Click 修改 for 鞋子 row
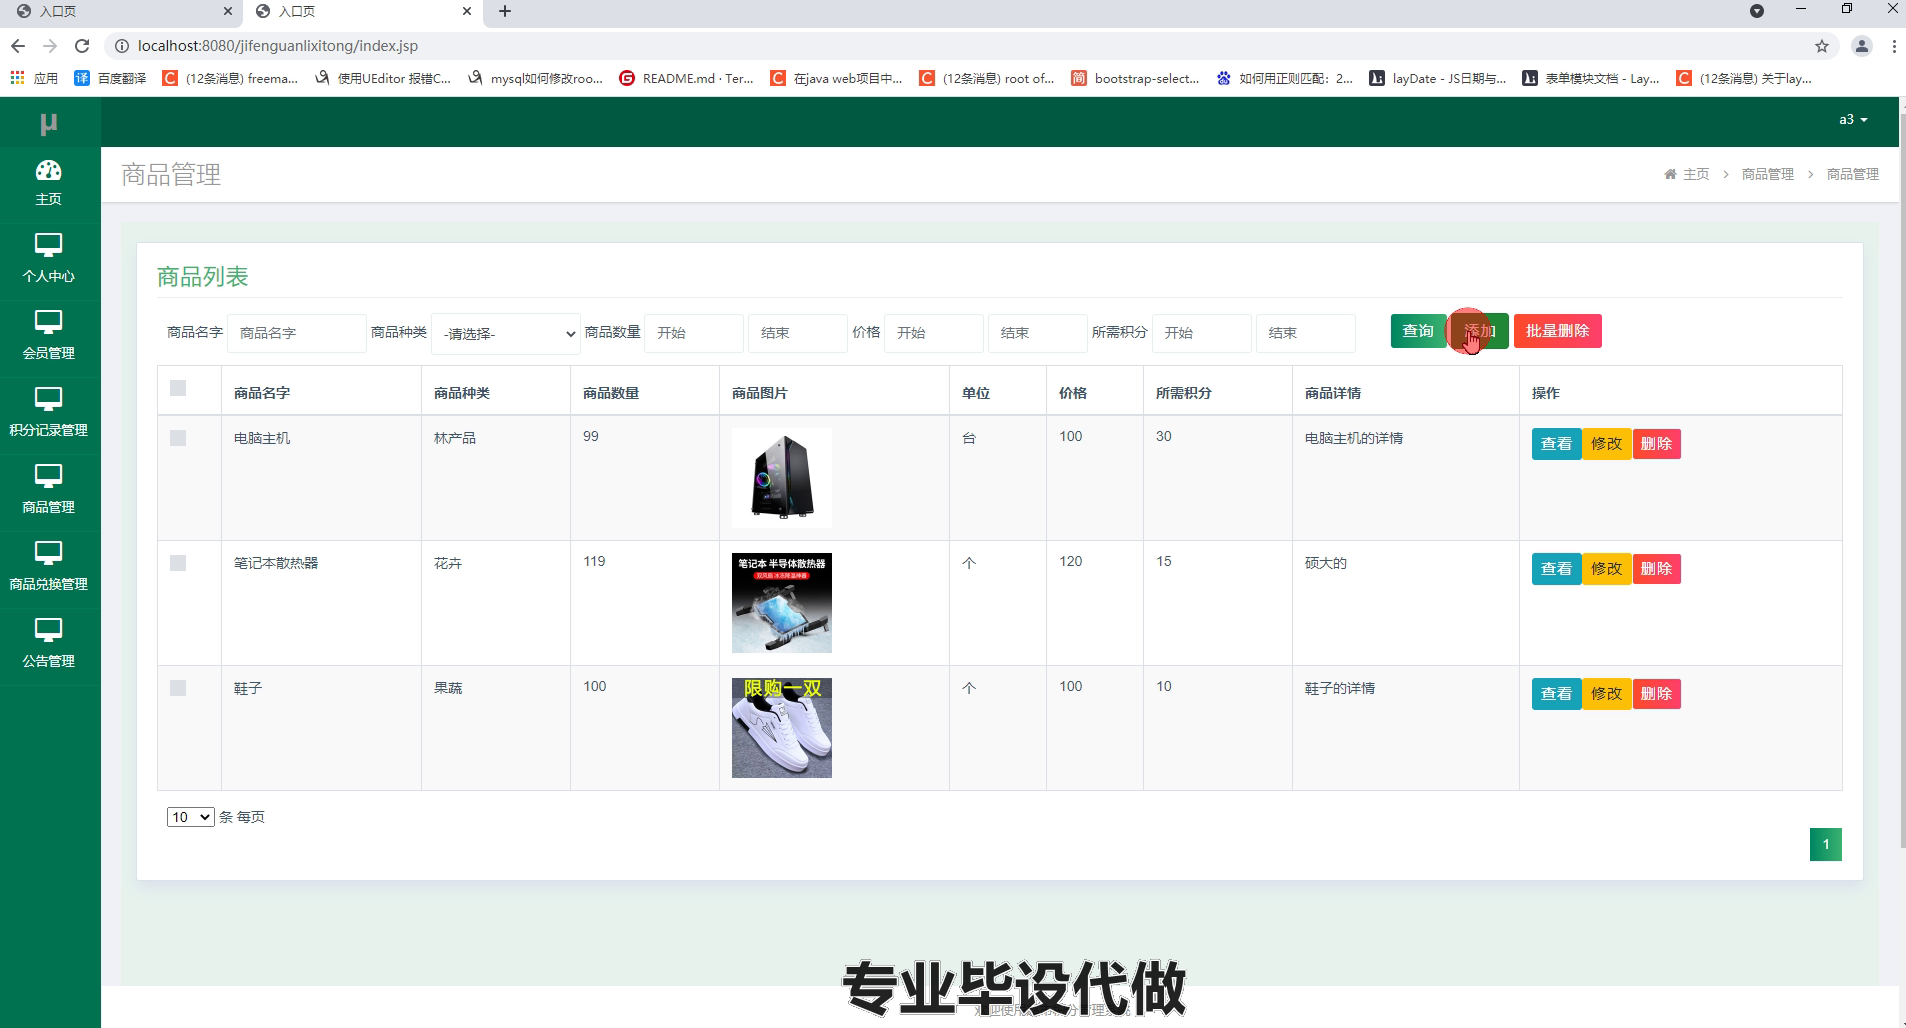 [1606, 694]
